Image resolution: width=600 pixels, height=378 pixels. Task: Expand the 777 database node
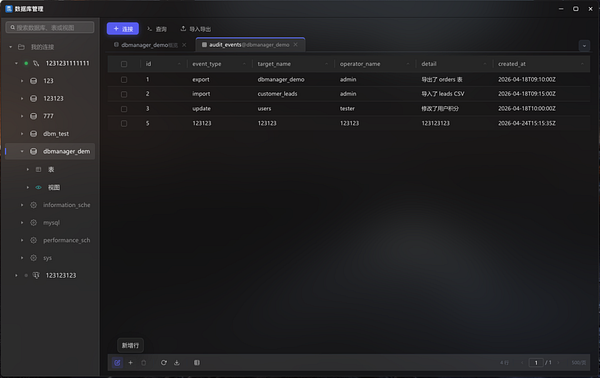click(x=22, y=116)
